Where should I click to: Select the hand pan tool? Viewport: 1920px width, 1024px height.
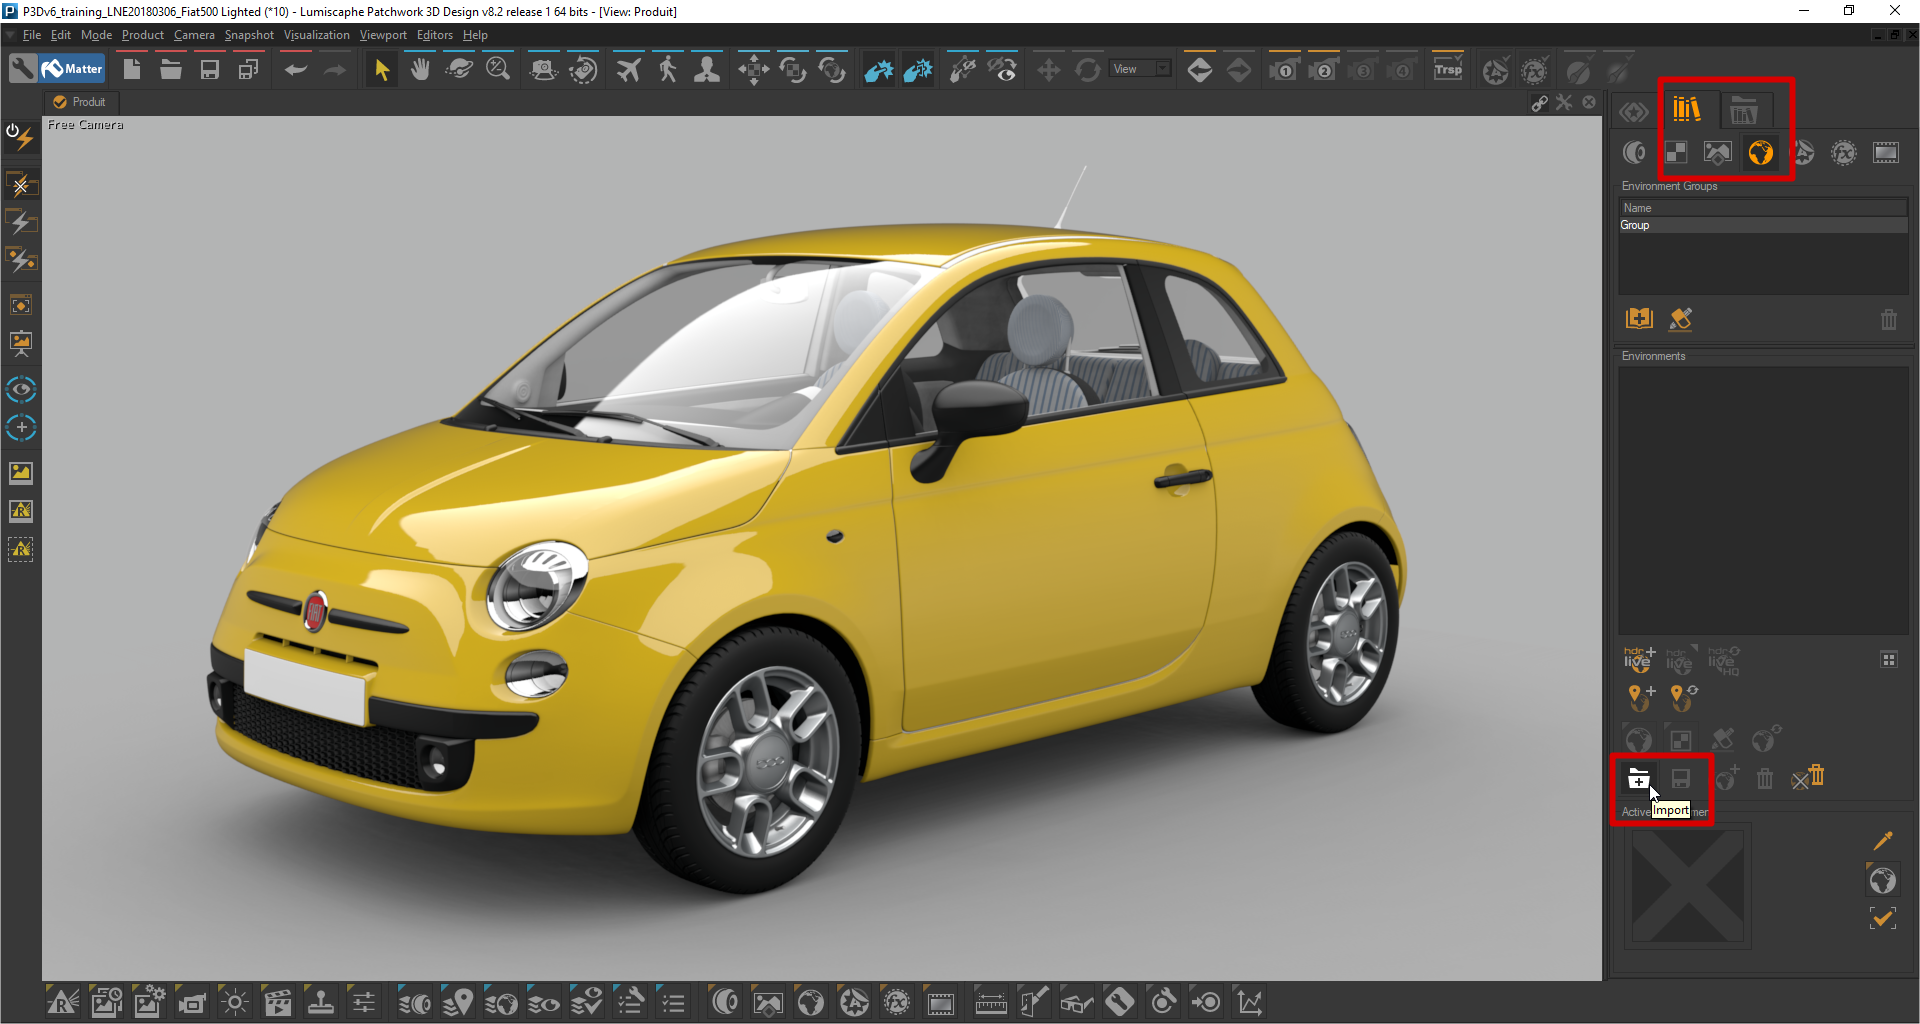click(420, 70)
